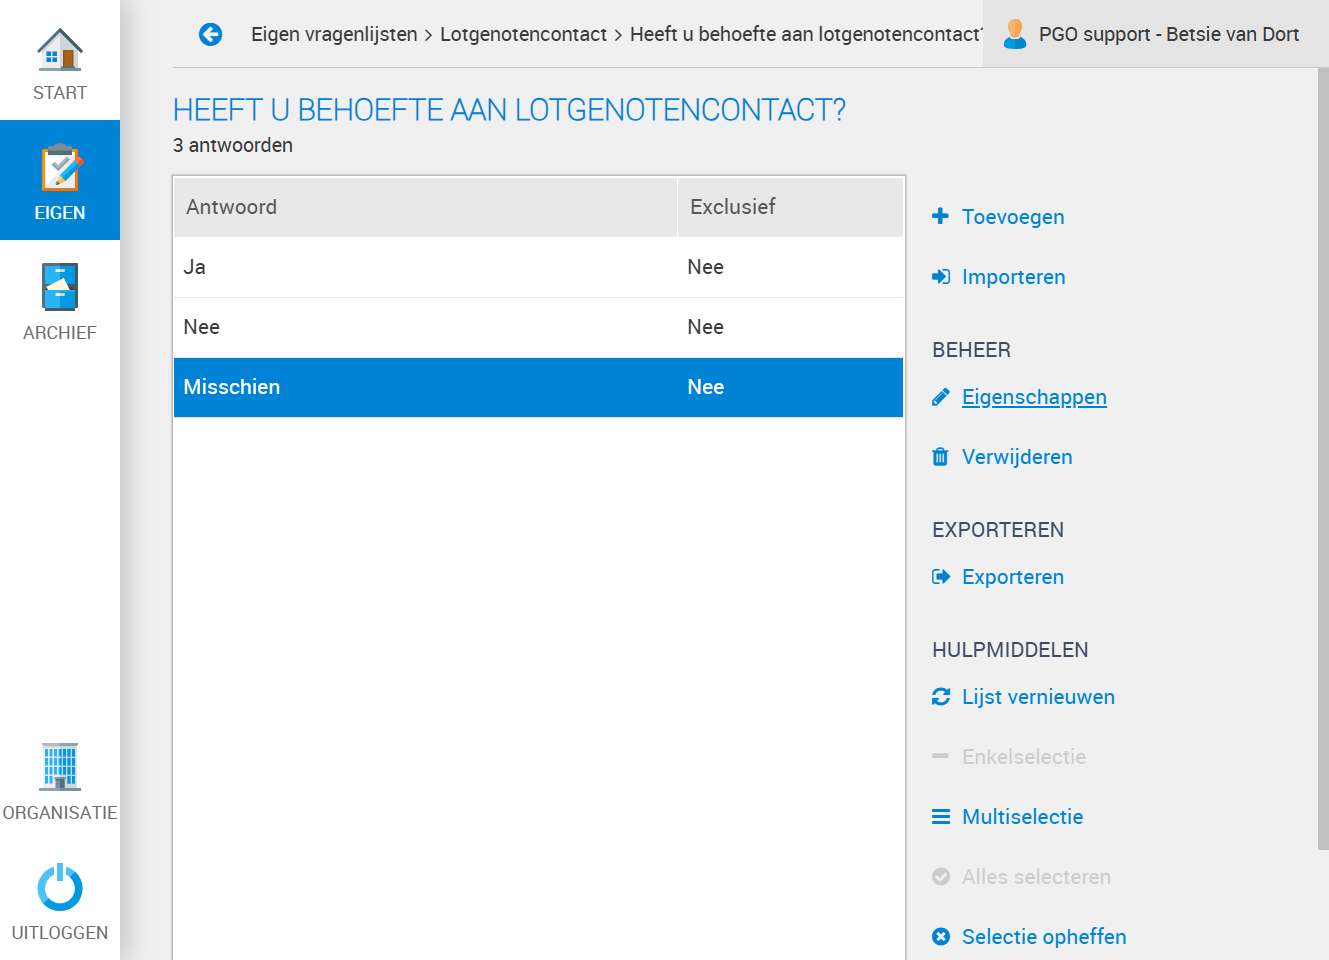Click the export icon beside Exporteren
The height and width of the screenshot is (960, 1329).
click(x=941, y=577)
